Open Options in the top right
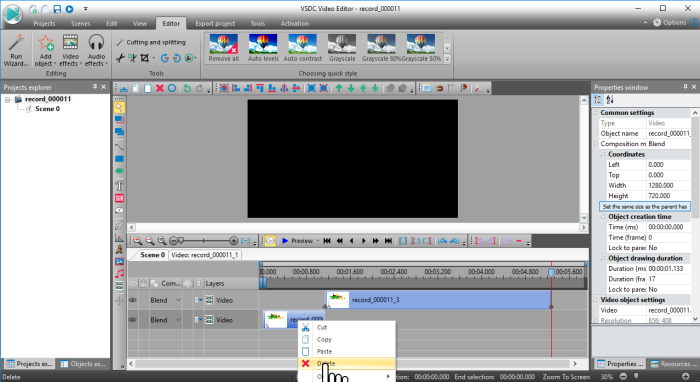Viewport: 700px width, 382px height. (x=670, y=22)
